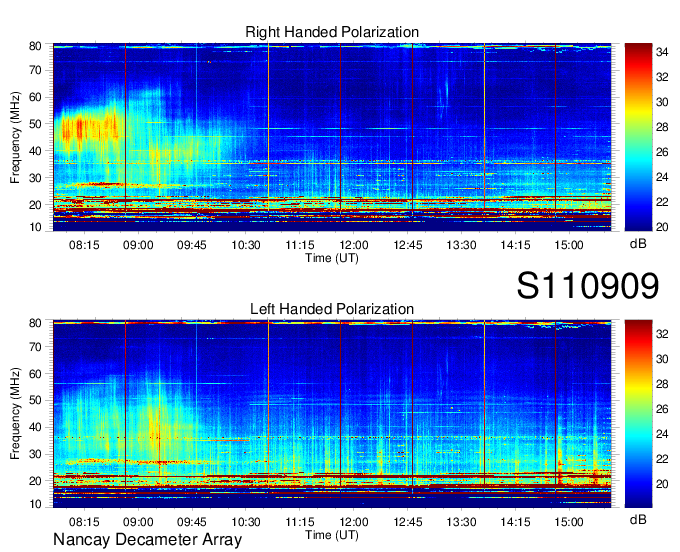Screen dimensions: 680x552
Task: Click the dB label under the lower color bar
Action: coord(638,519)
